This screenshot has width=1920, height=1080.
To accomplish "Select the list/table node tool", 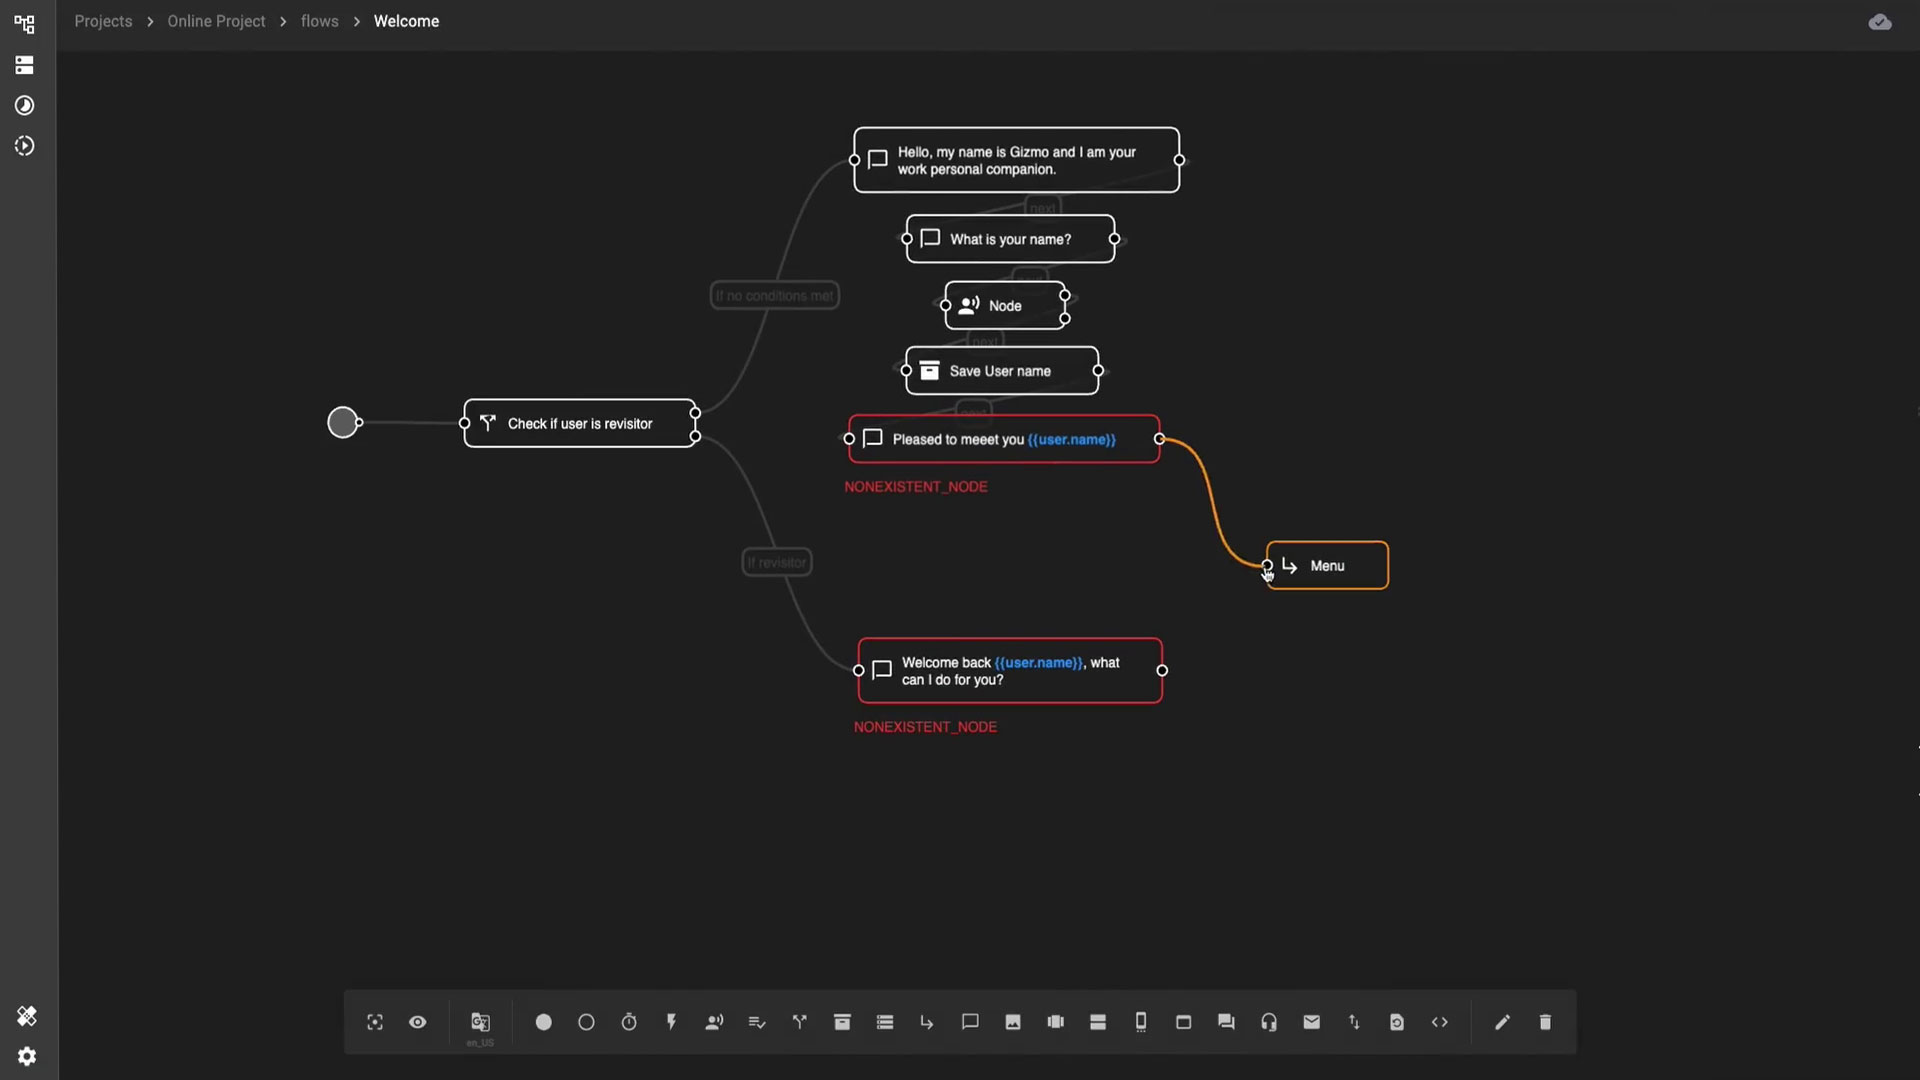I will point(885,1022).
